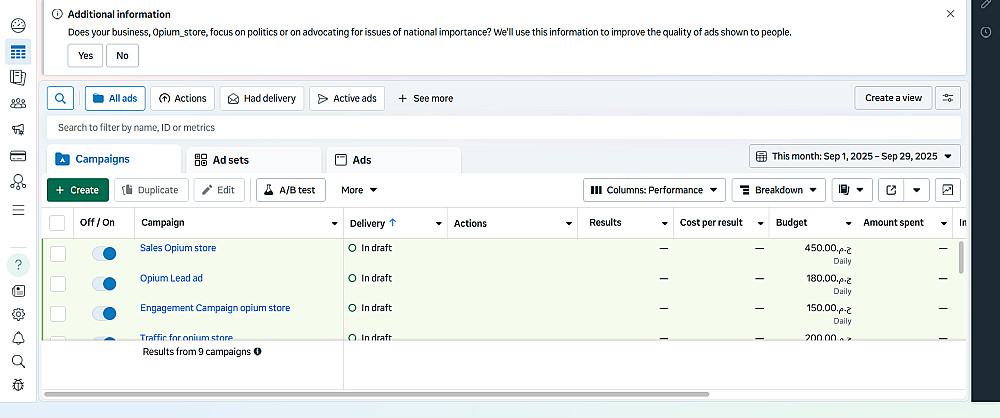This screenshot has height=418, width=1000.
Task: Open billing card icon in sidebar
Action: [x=18, y=155]
